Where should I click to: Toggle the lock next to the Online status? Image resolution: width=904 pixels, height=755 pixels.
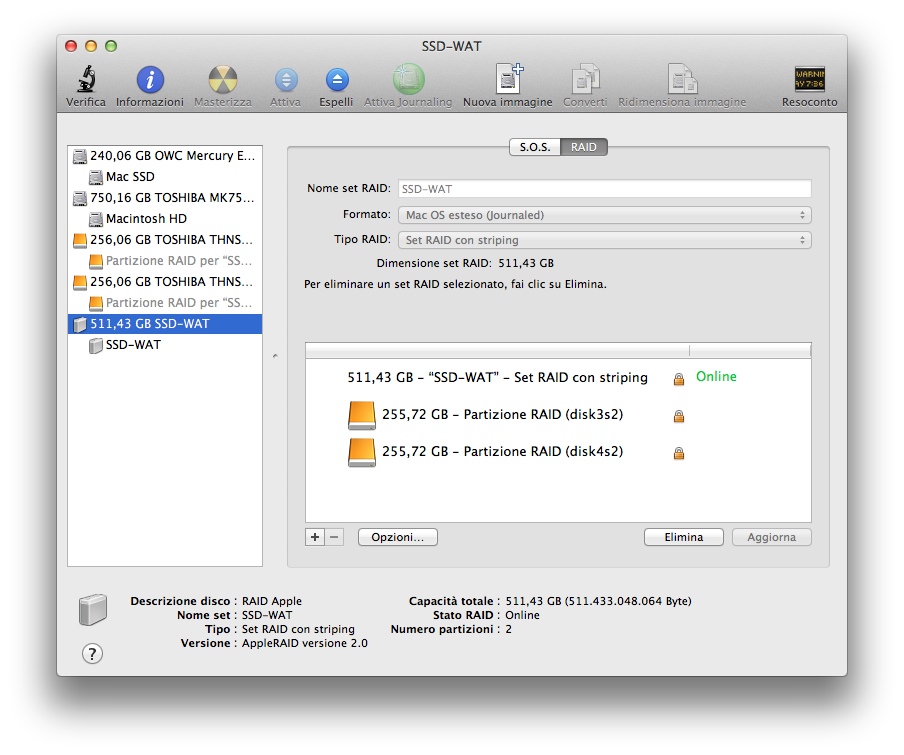point(678,379)
